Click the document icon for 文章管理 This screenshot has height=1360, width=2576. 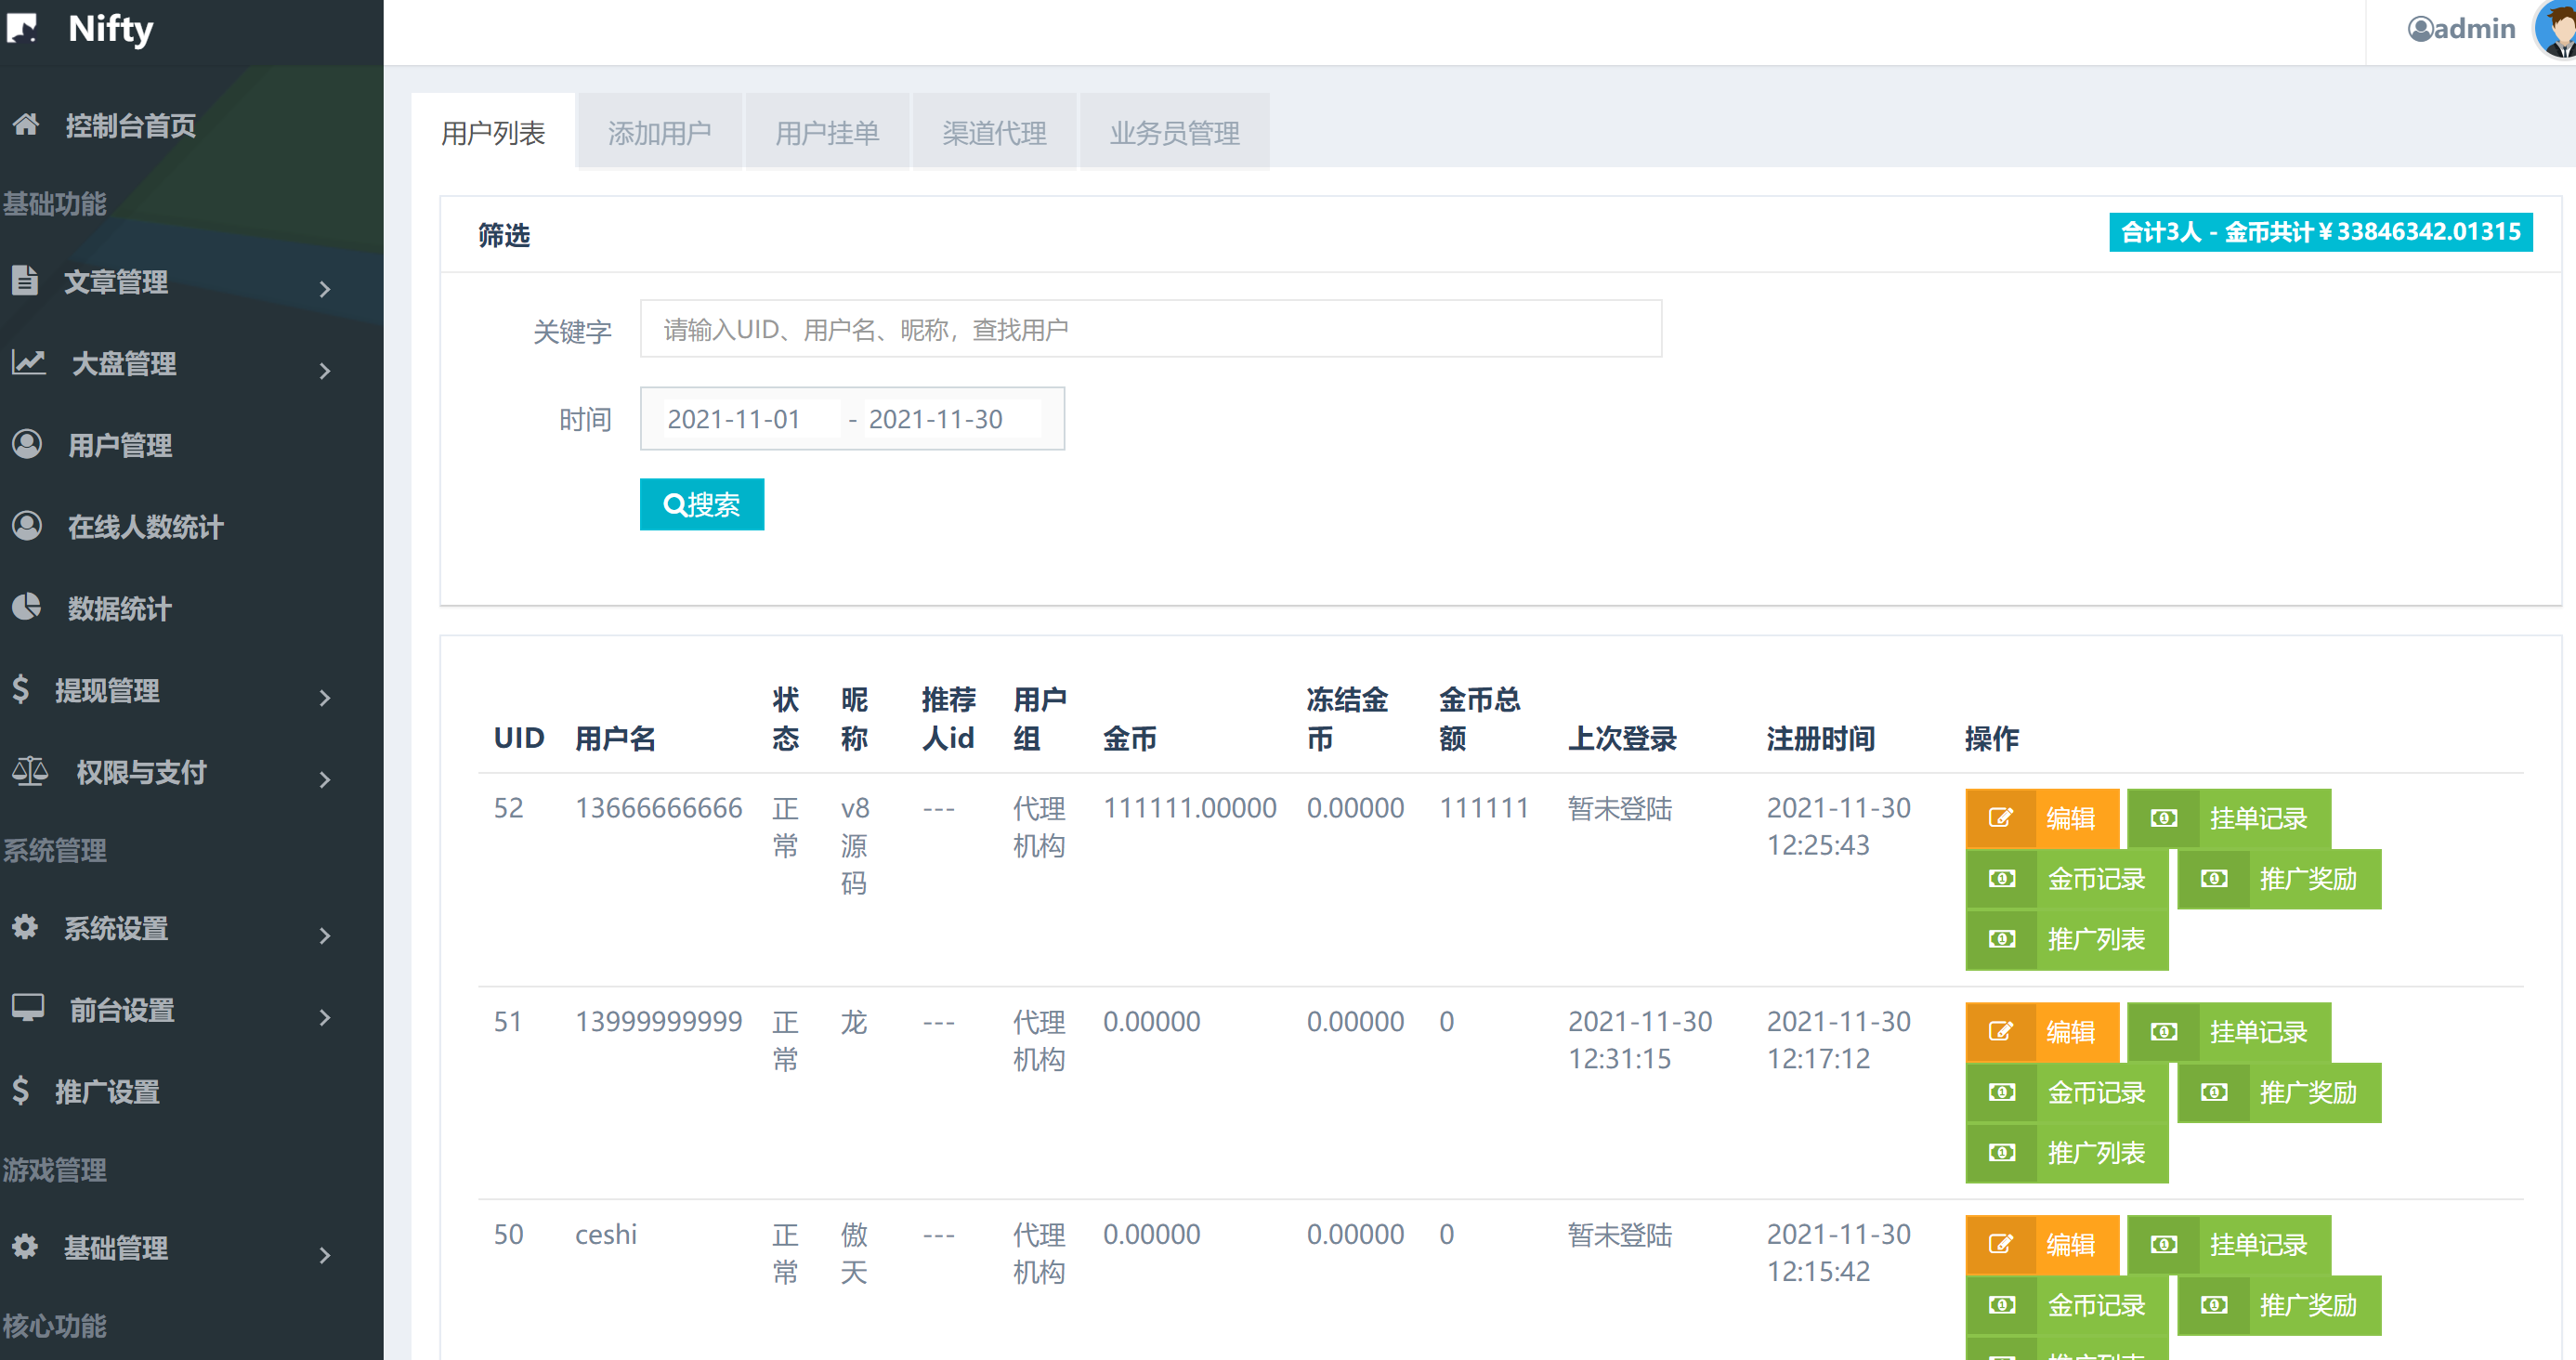tap(25, 280)
